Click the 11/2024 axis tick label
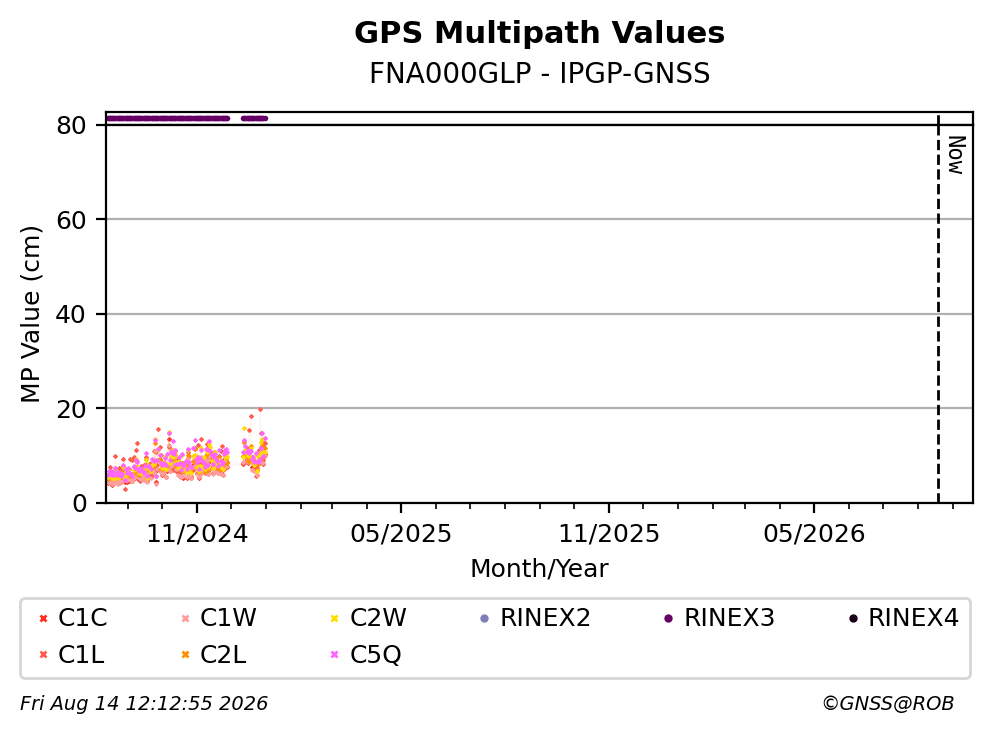The image size is (993, 734). click(x=197, y=534)
